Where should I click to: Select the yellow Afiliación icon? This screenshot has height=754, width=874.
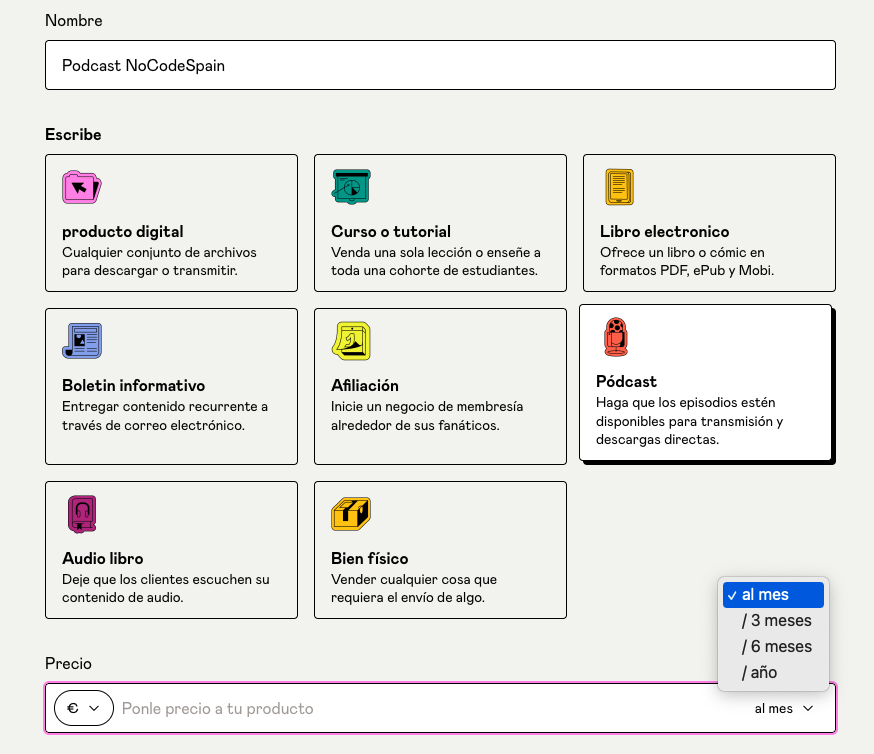(349, 340)
